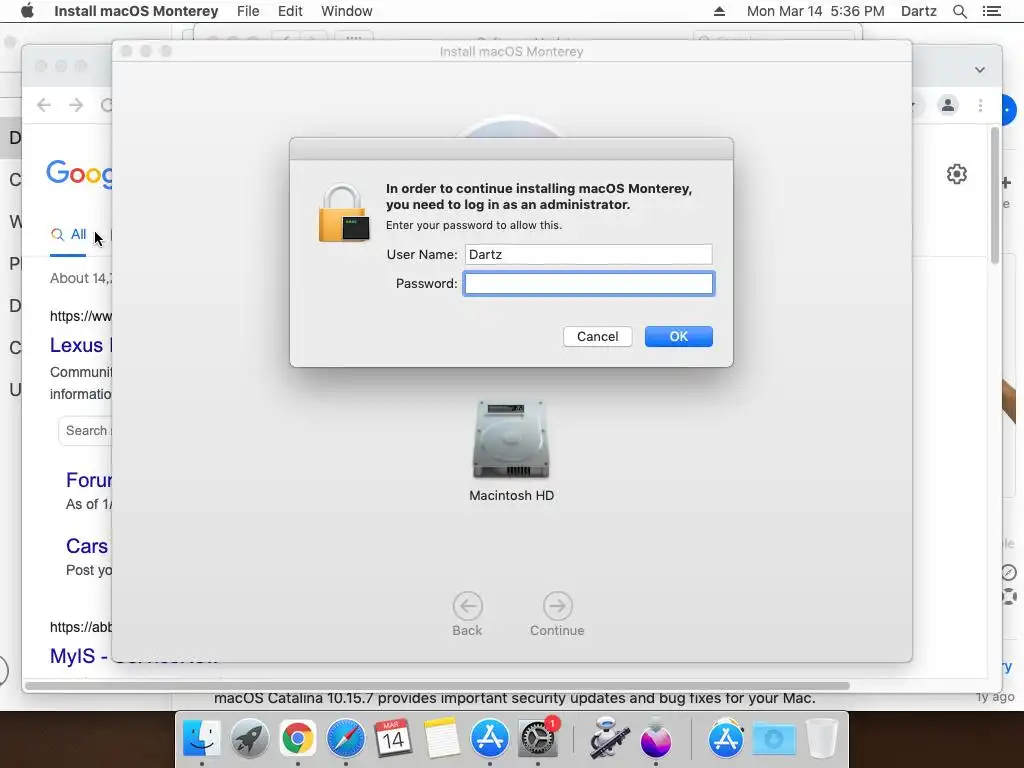Open Chrome three-dot menu

[980, 105]
